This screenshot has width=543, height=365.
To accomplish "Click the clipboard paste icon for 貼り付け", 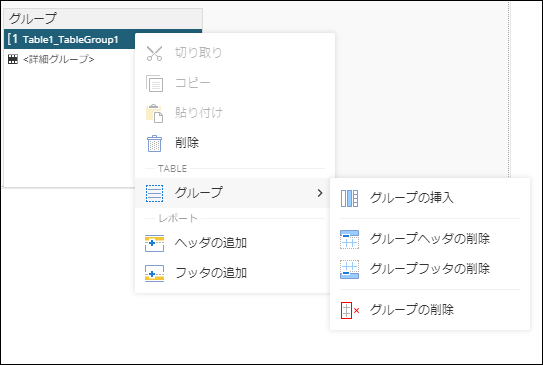I will click(x=154, y=113).
